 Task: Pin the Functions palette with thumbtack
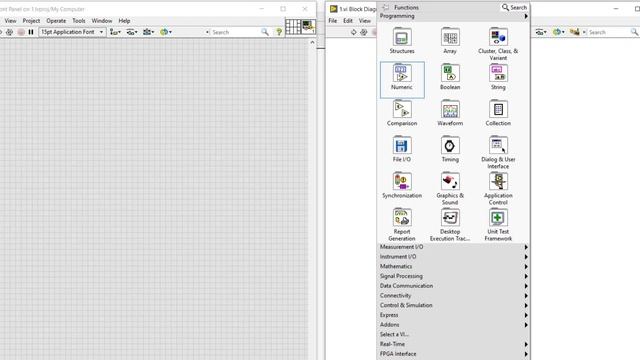pyautogui.click(x=386, y=7)
